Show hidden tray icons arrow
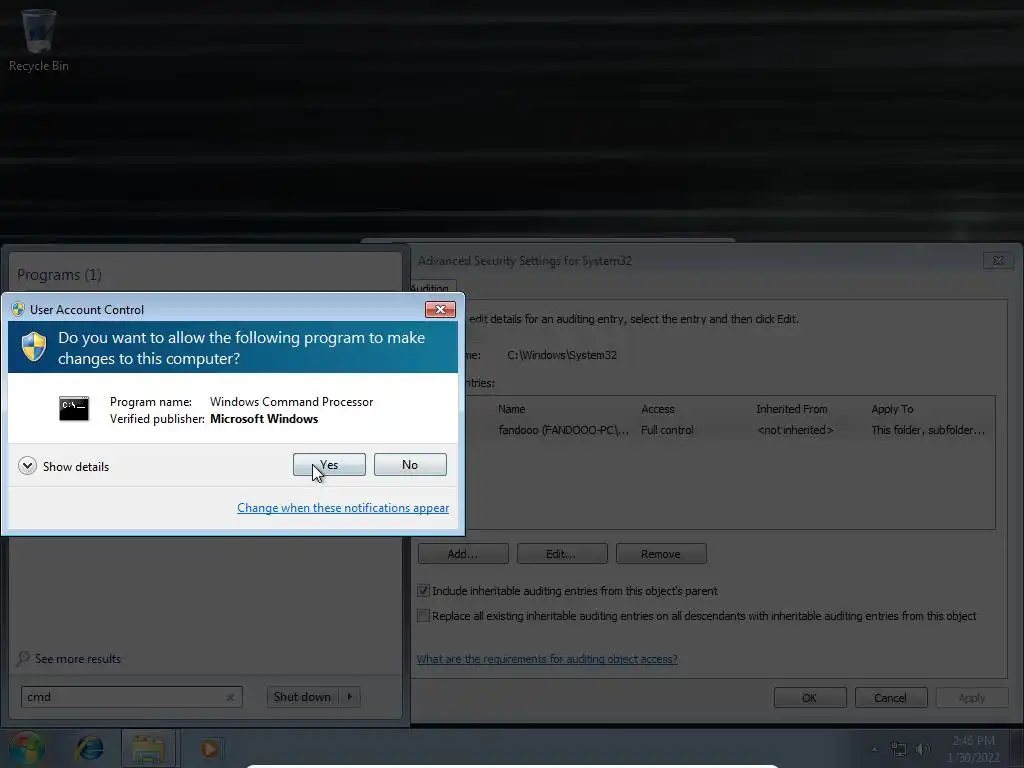The width and height of the screenshot is (1024, 768). [x=874, y=749]
